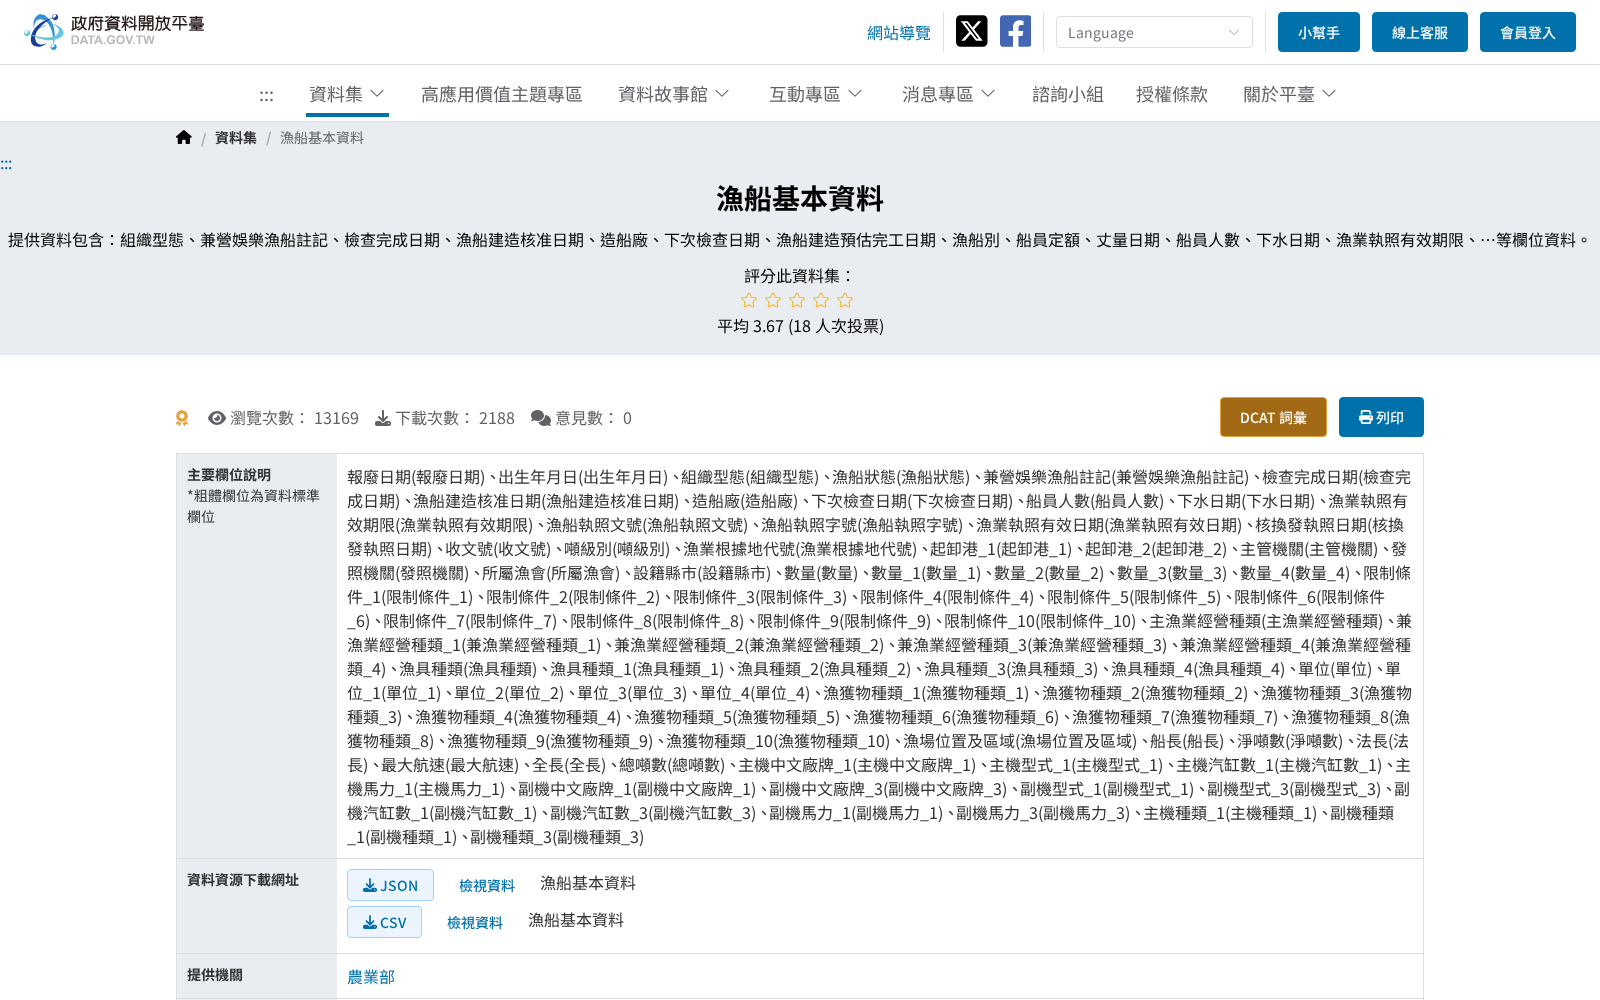Expand the 資料集 menu
Screen dimensions: 1600x1000
pyautogui.click(x=347, y=94)
